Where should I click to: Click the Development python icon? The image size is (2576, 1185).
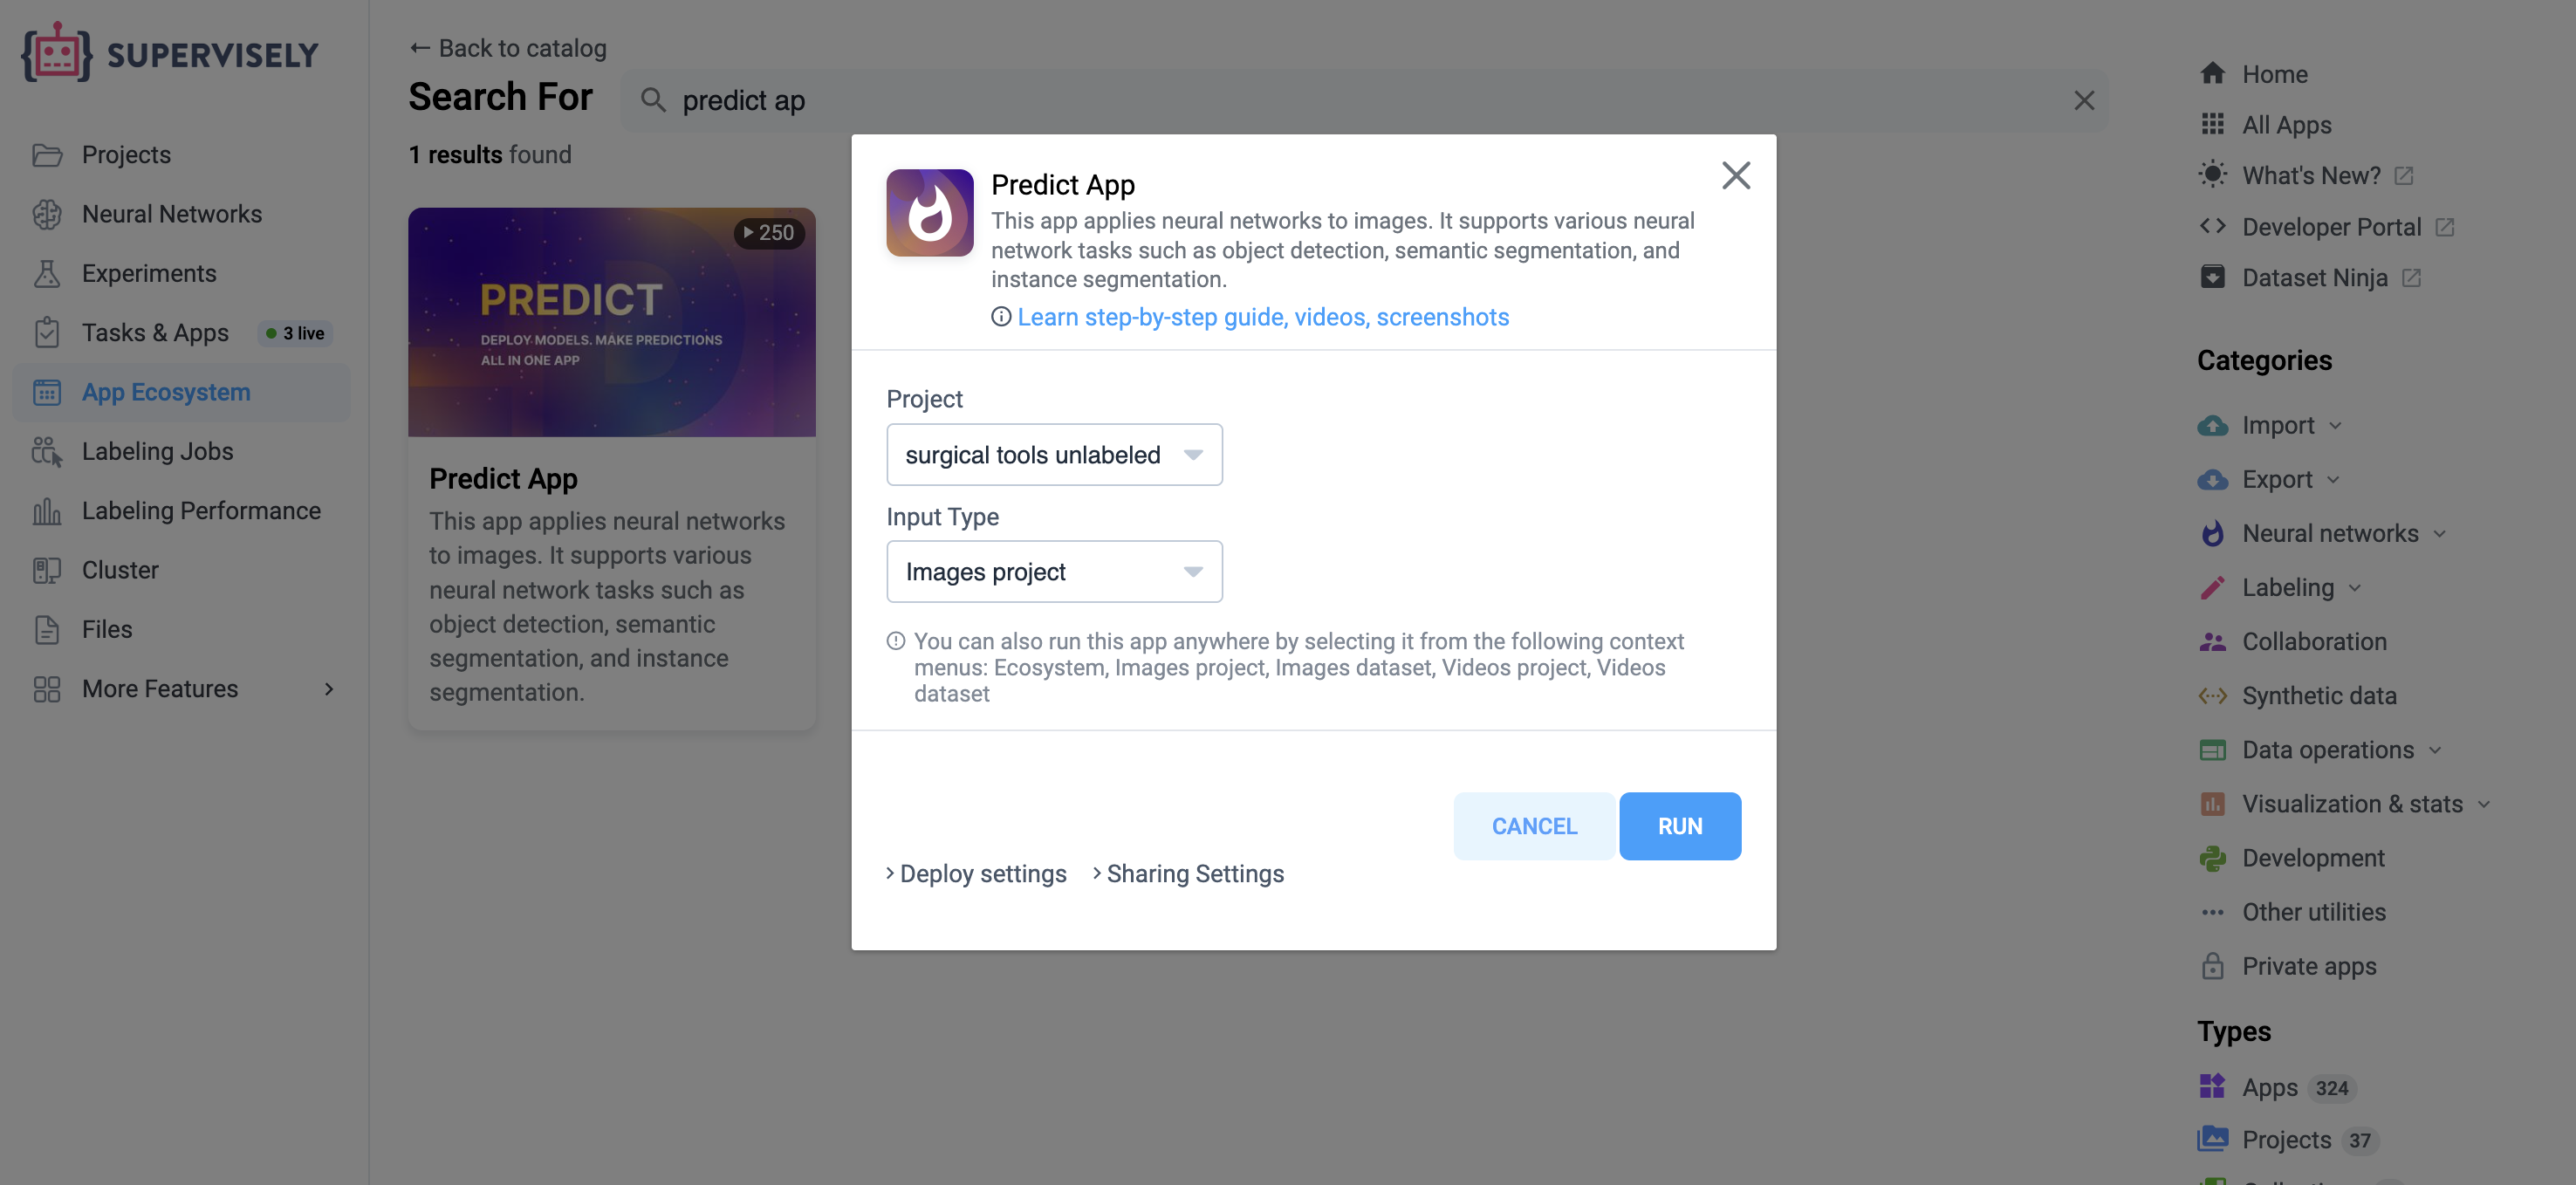coord(2212,858)
